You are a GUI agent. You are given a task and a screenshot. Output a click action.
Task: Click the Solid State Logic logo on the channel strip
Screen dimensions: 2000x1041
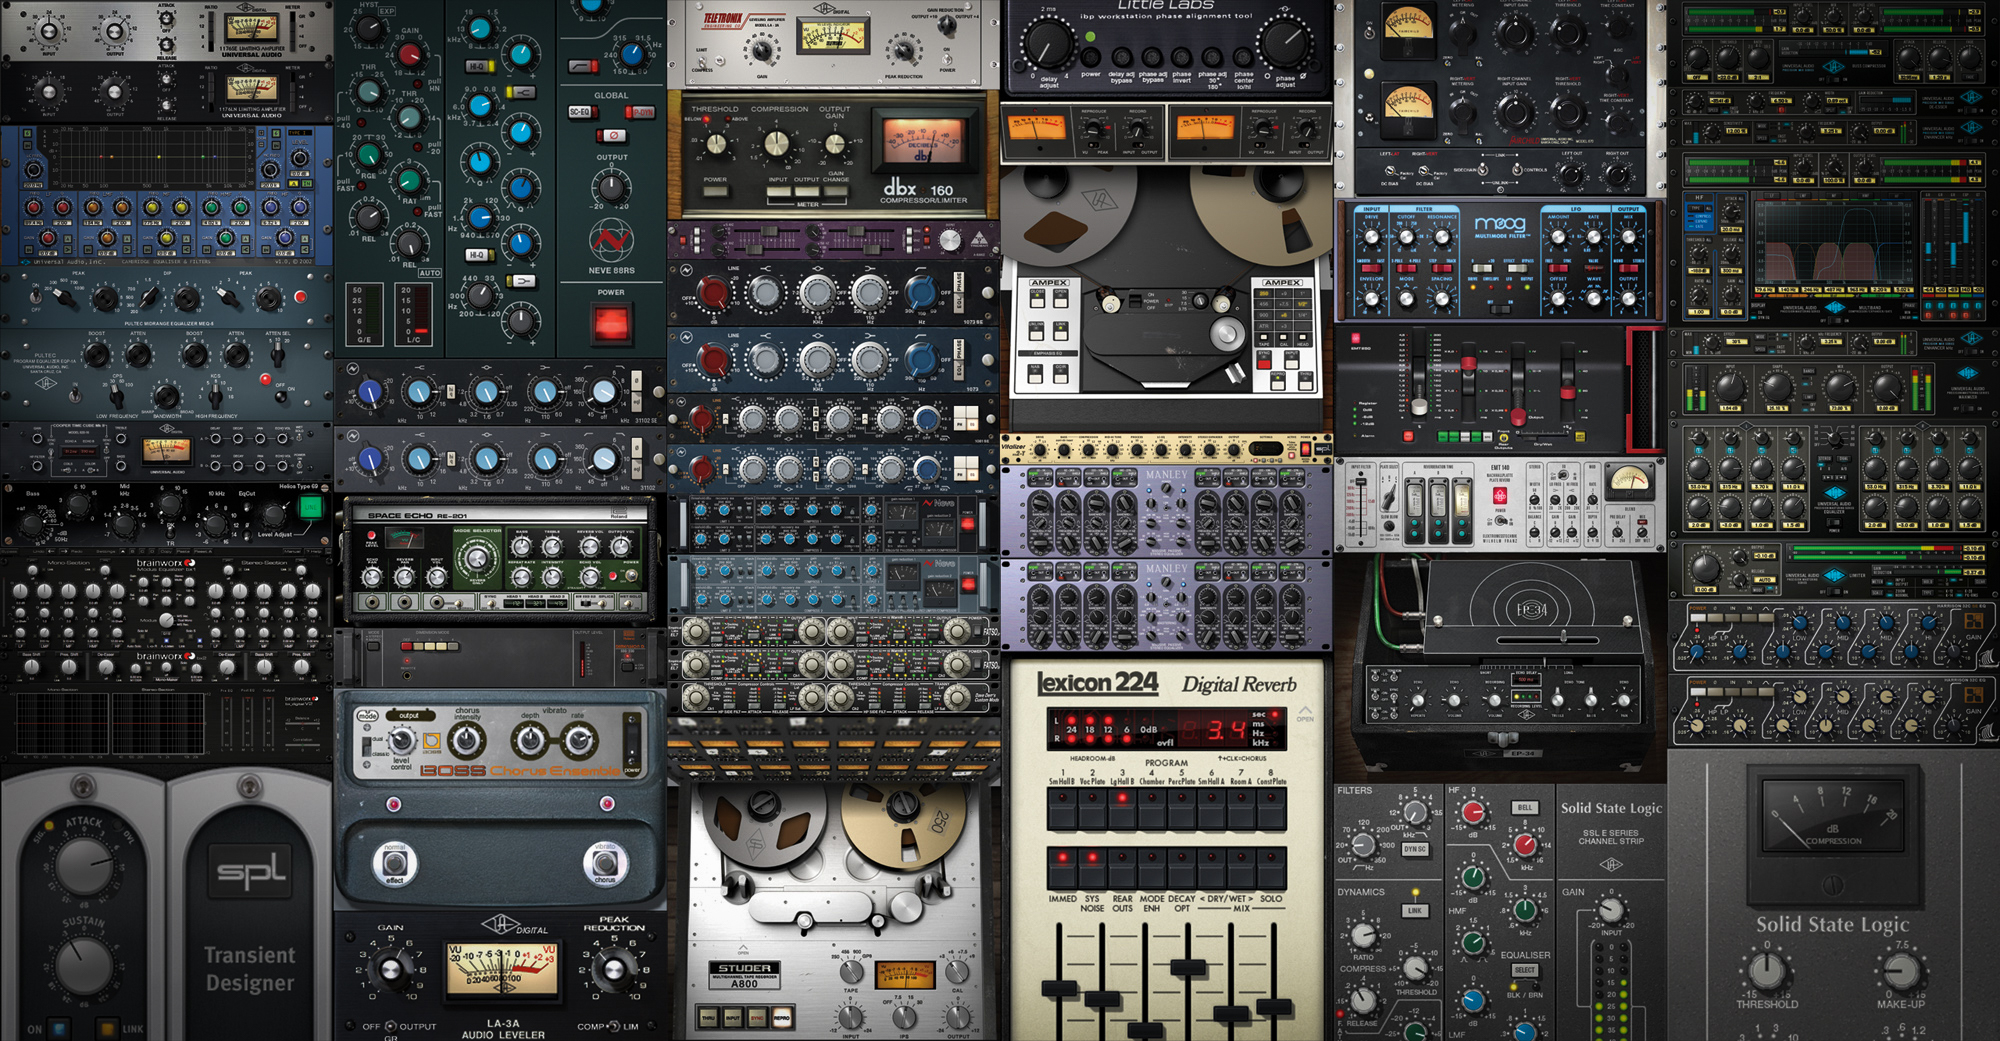pyautogui.click(x=1612, y=808)
